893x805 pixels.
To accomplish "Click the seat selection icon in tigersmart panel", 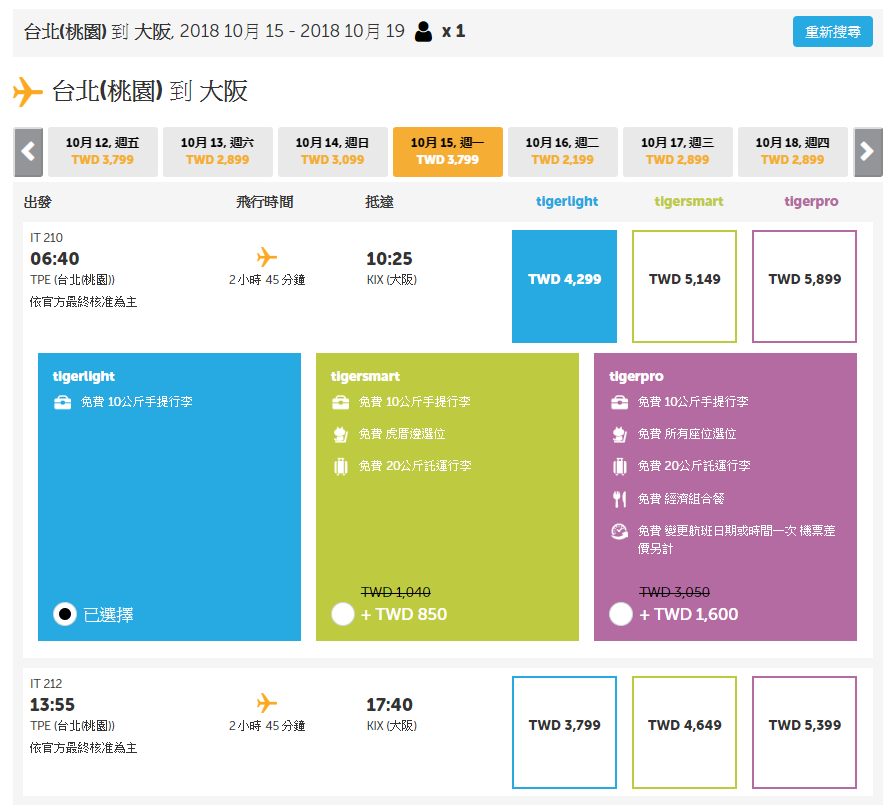I will pyautogui.click(x=341, y=435).
